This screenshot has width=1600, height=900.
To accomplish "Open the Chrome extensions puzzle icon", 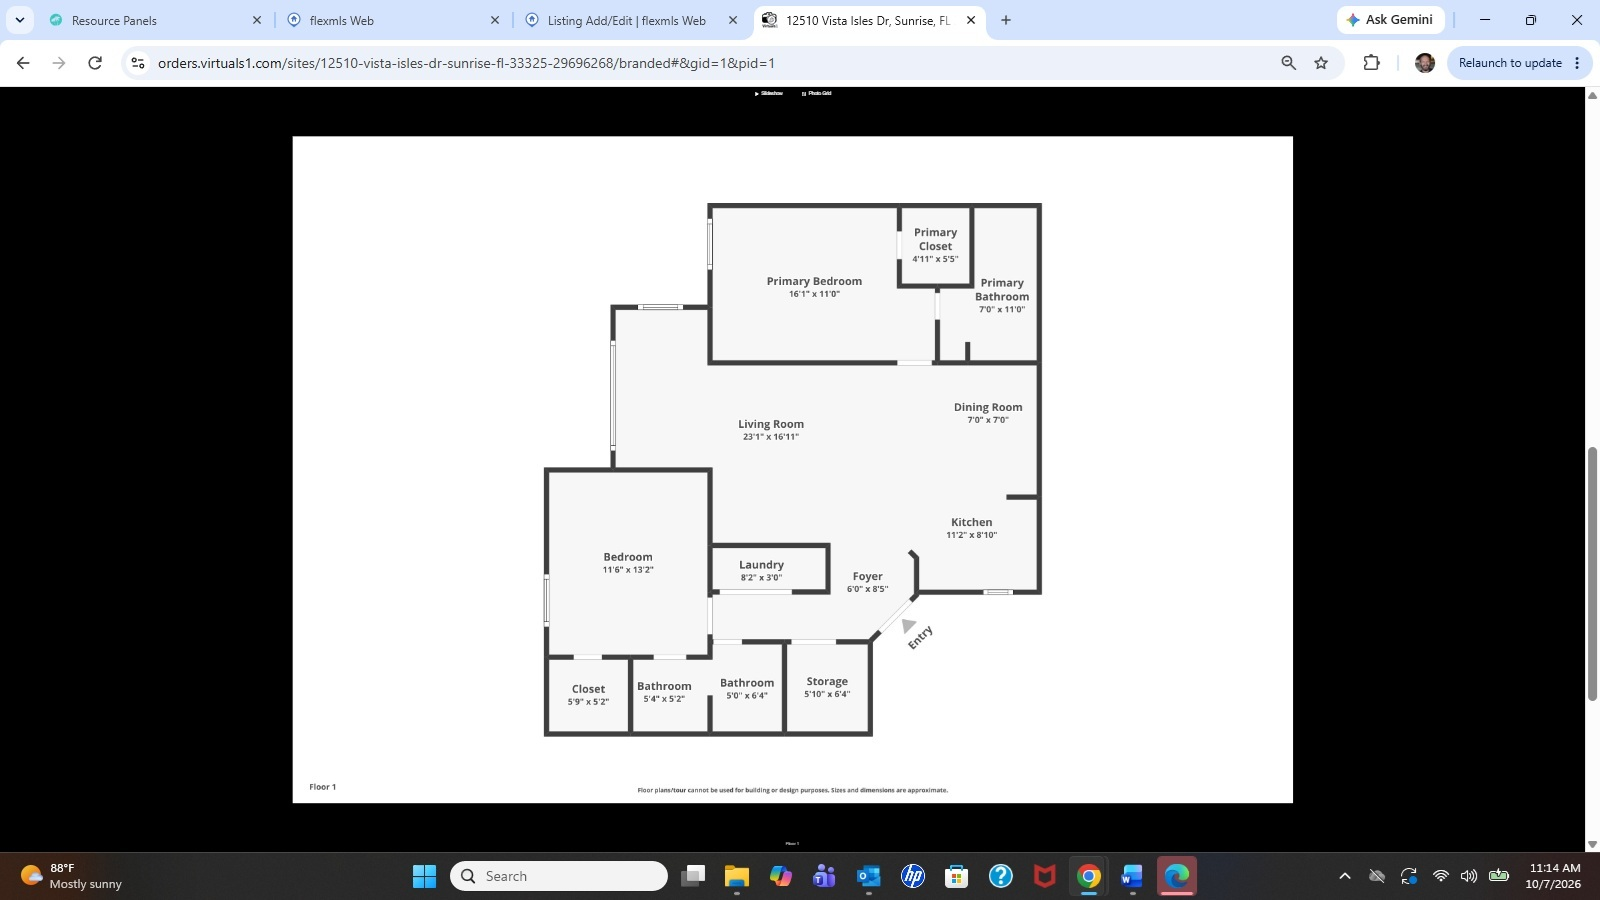I will (1372, 63).
